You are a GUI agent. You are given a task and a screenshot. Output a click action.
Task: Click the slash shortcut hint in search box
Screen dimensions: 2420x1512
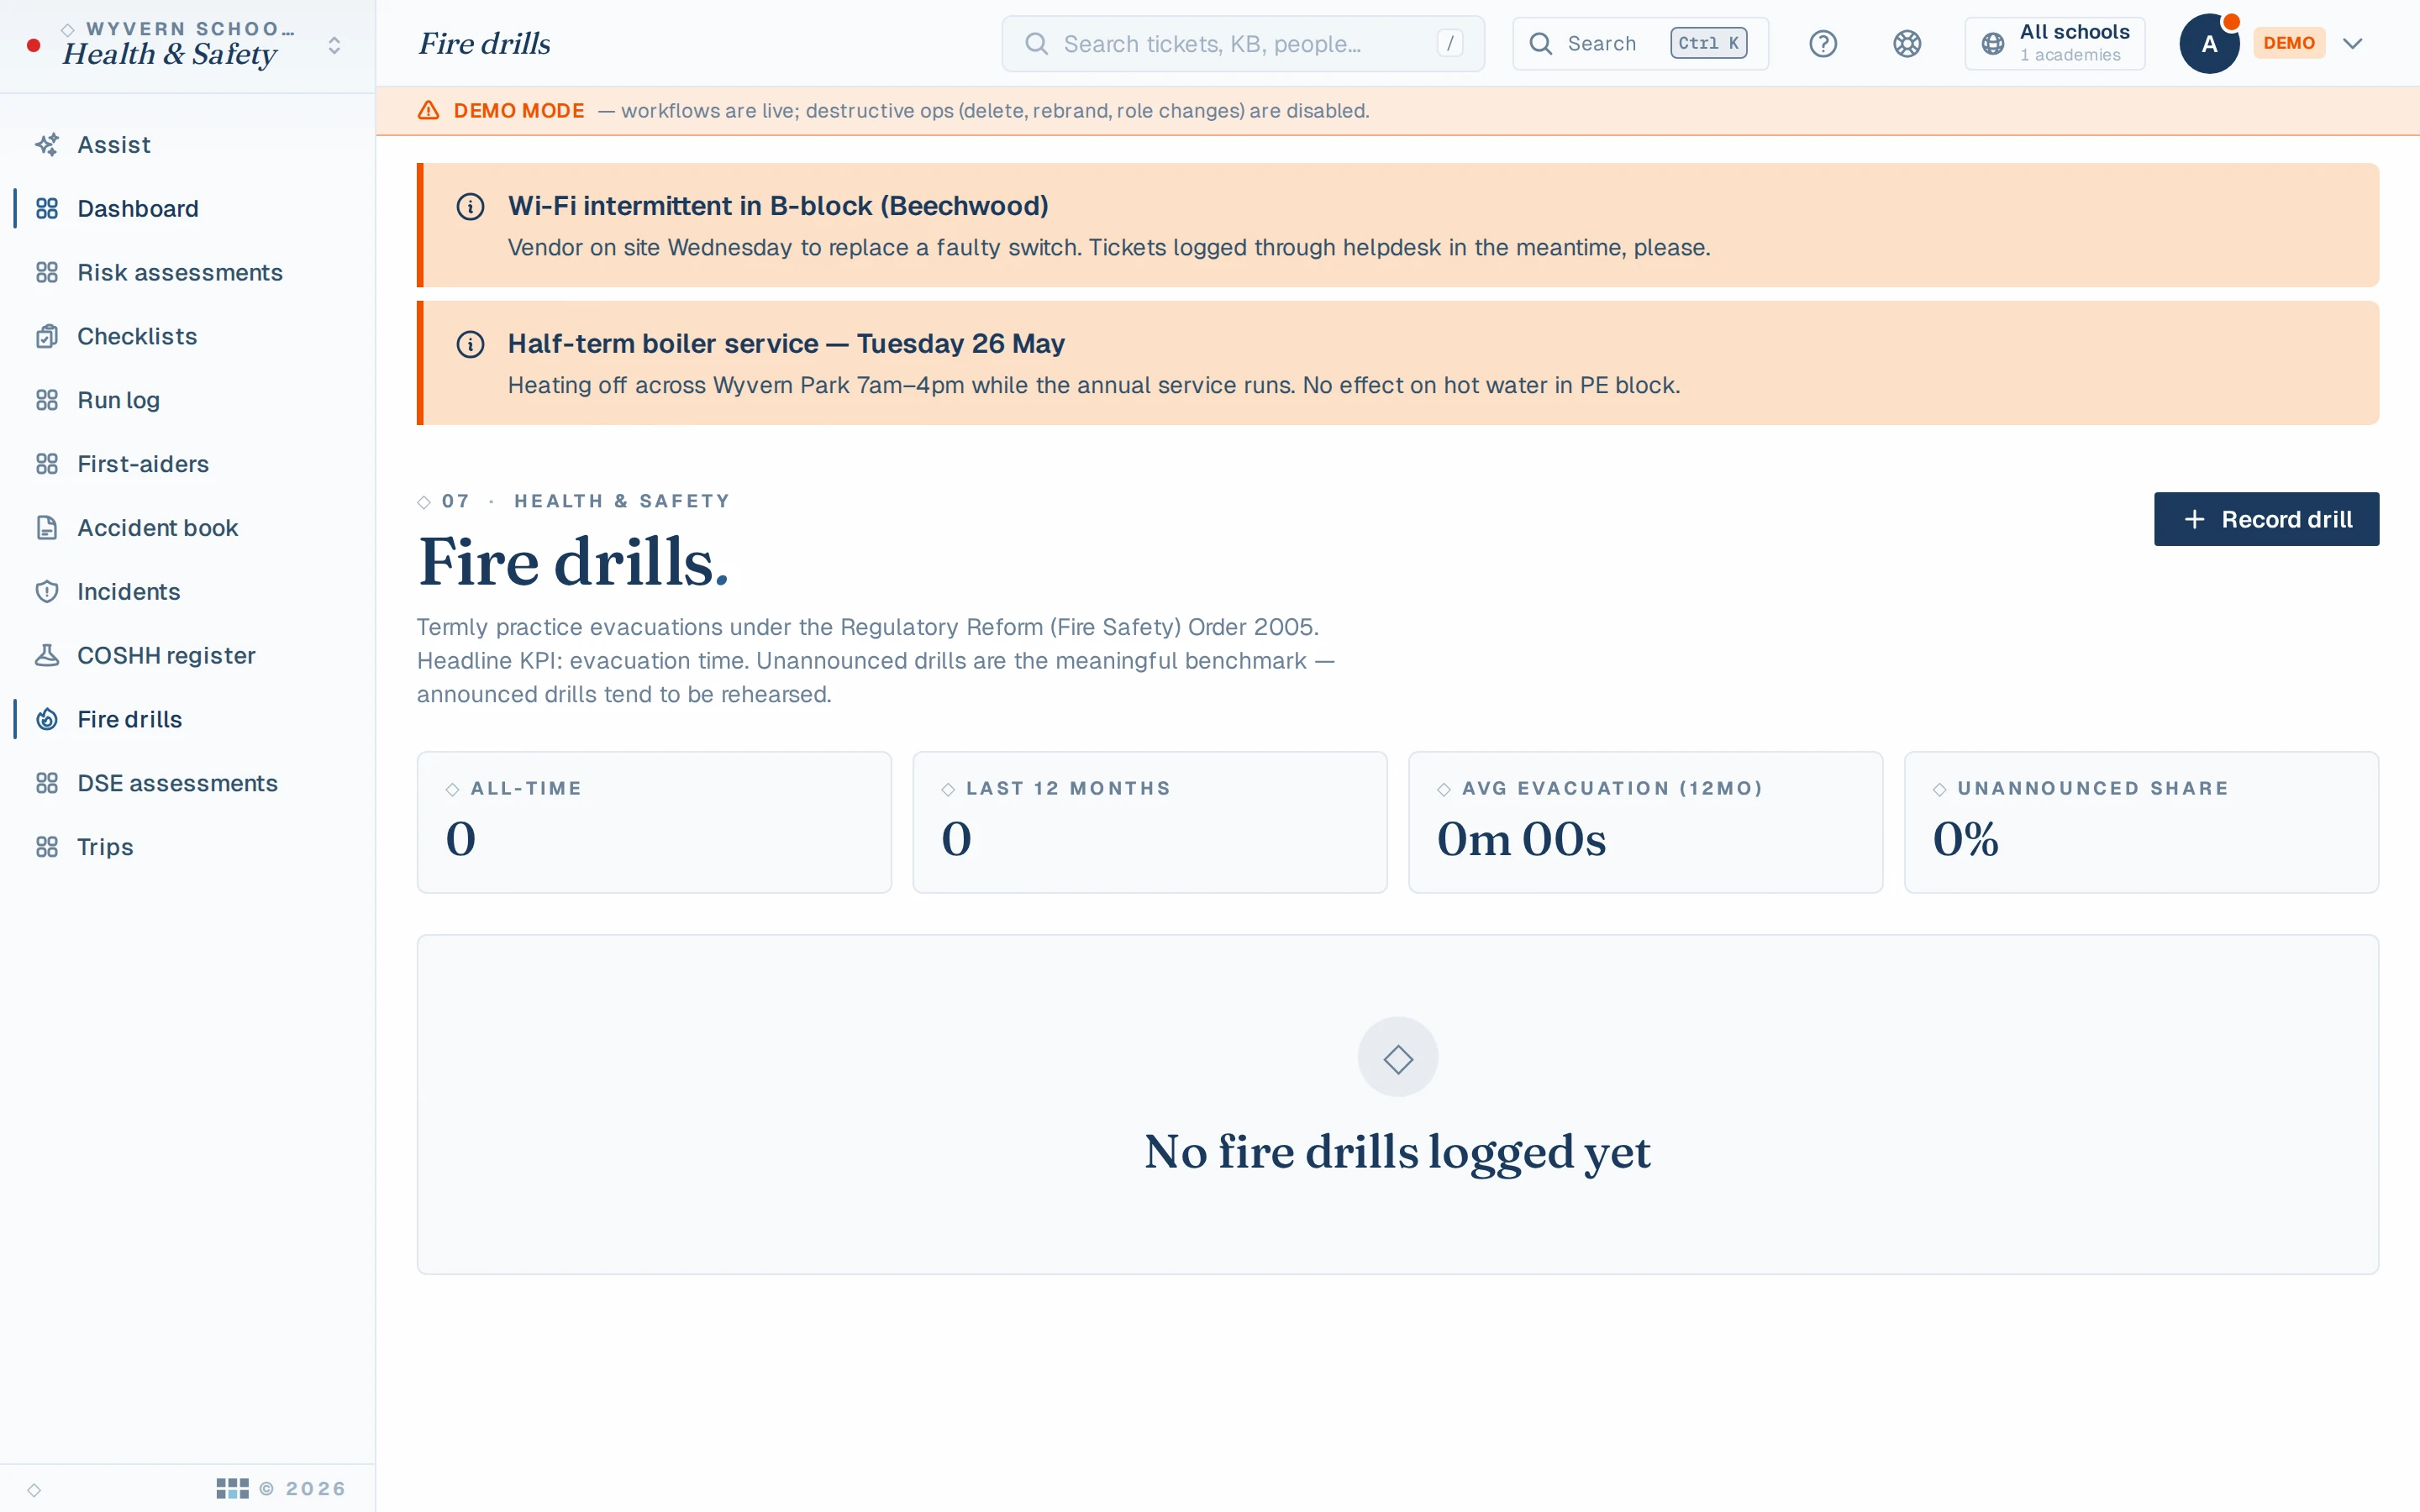(x=1450, y=44)
